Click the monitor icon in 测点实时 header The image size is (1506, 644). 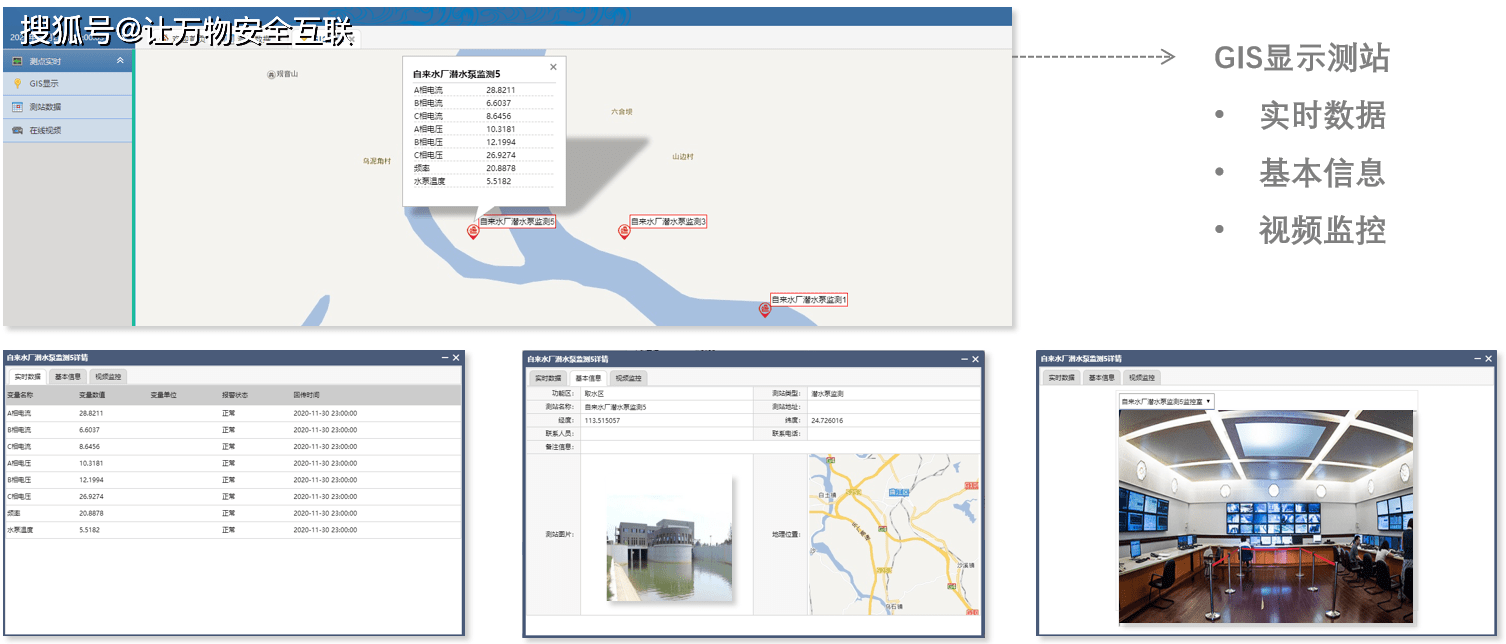pos(17,61)
